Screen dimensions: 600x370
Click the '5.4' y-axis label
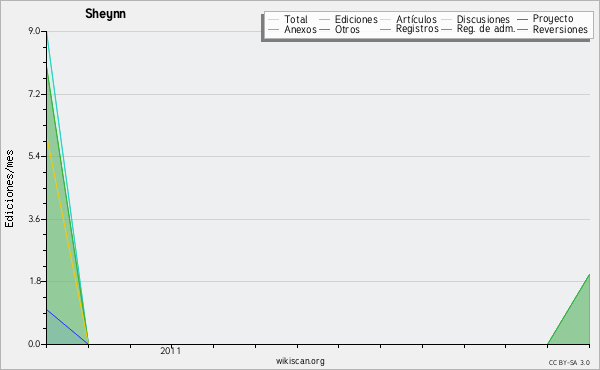point(34,156)
